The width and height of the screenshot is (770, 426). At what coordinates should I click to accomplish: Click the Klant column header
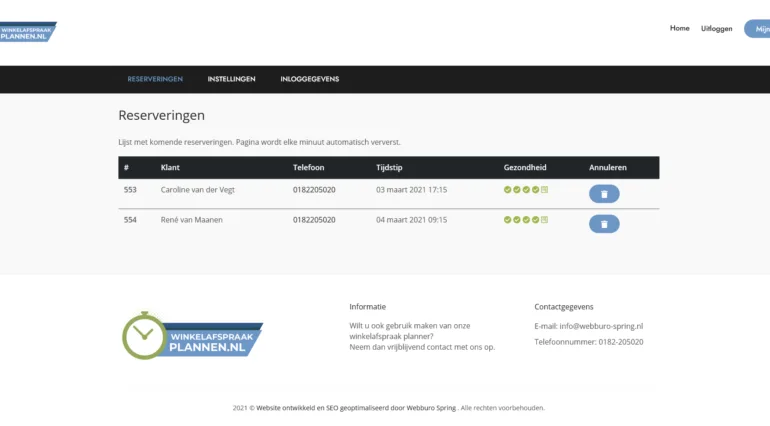click(170, 167)
